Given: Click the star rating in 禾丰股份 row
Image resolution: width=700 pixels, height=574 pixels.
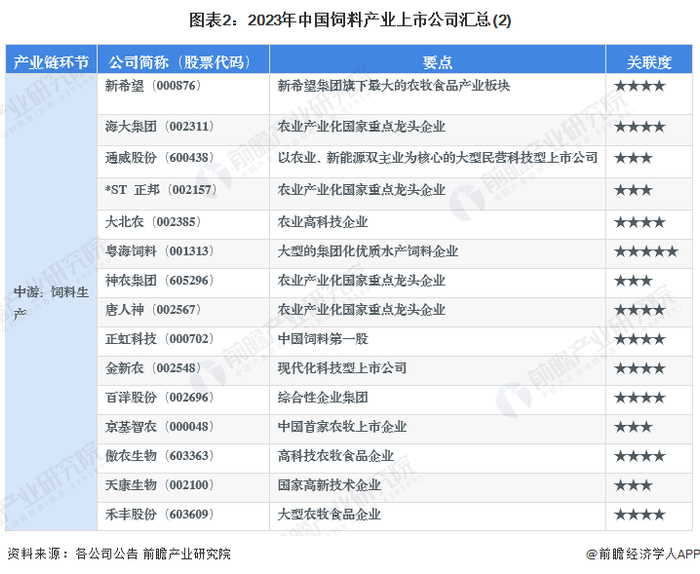Looking at the screenshot, I should (x=640, y=515).
